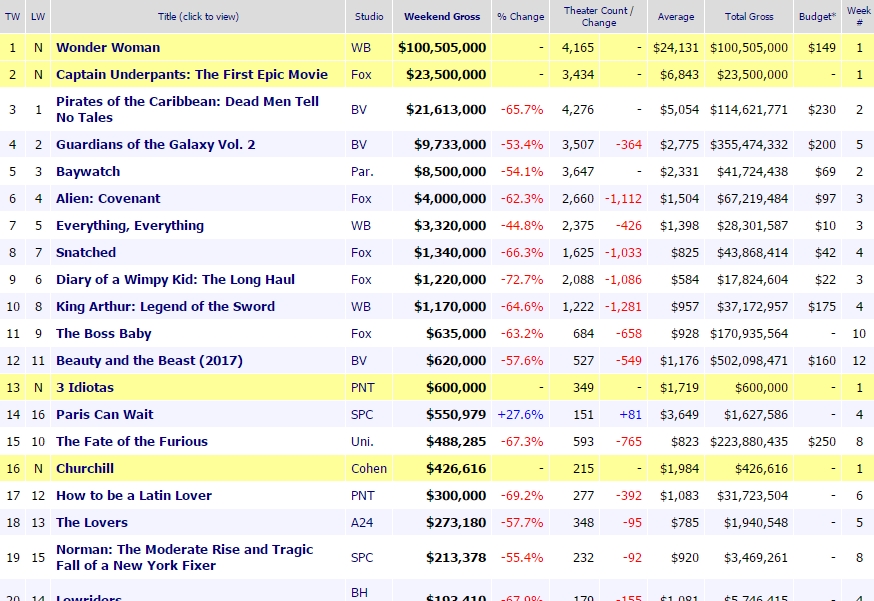This screenshot has height=601, width=874.
Task: Open Captain Underpants: The First Epic Movie
Action: coord(192,74)
